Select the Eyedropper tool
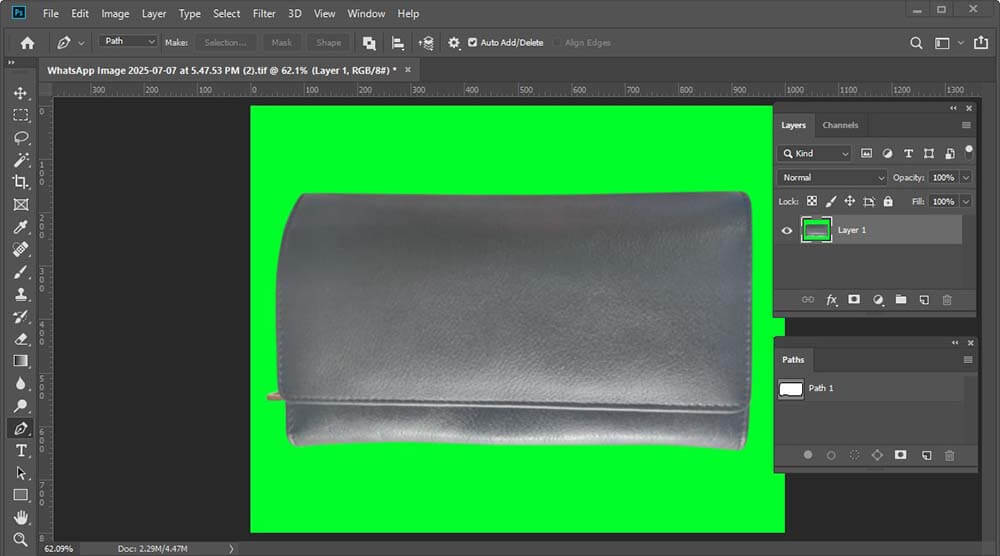 click(x=20, y=227)
